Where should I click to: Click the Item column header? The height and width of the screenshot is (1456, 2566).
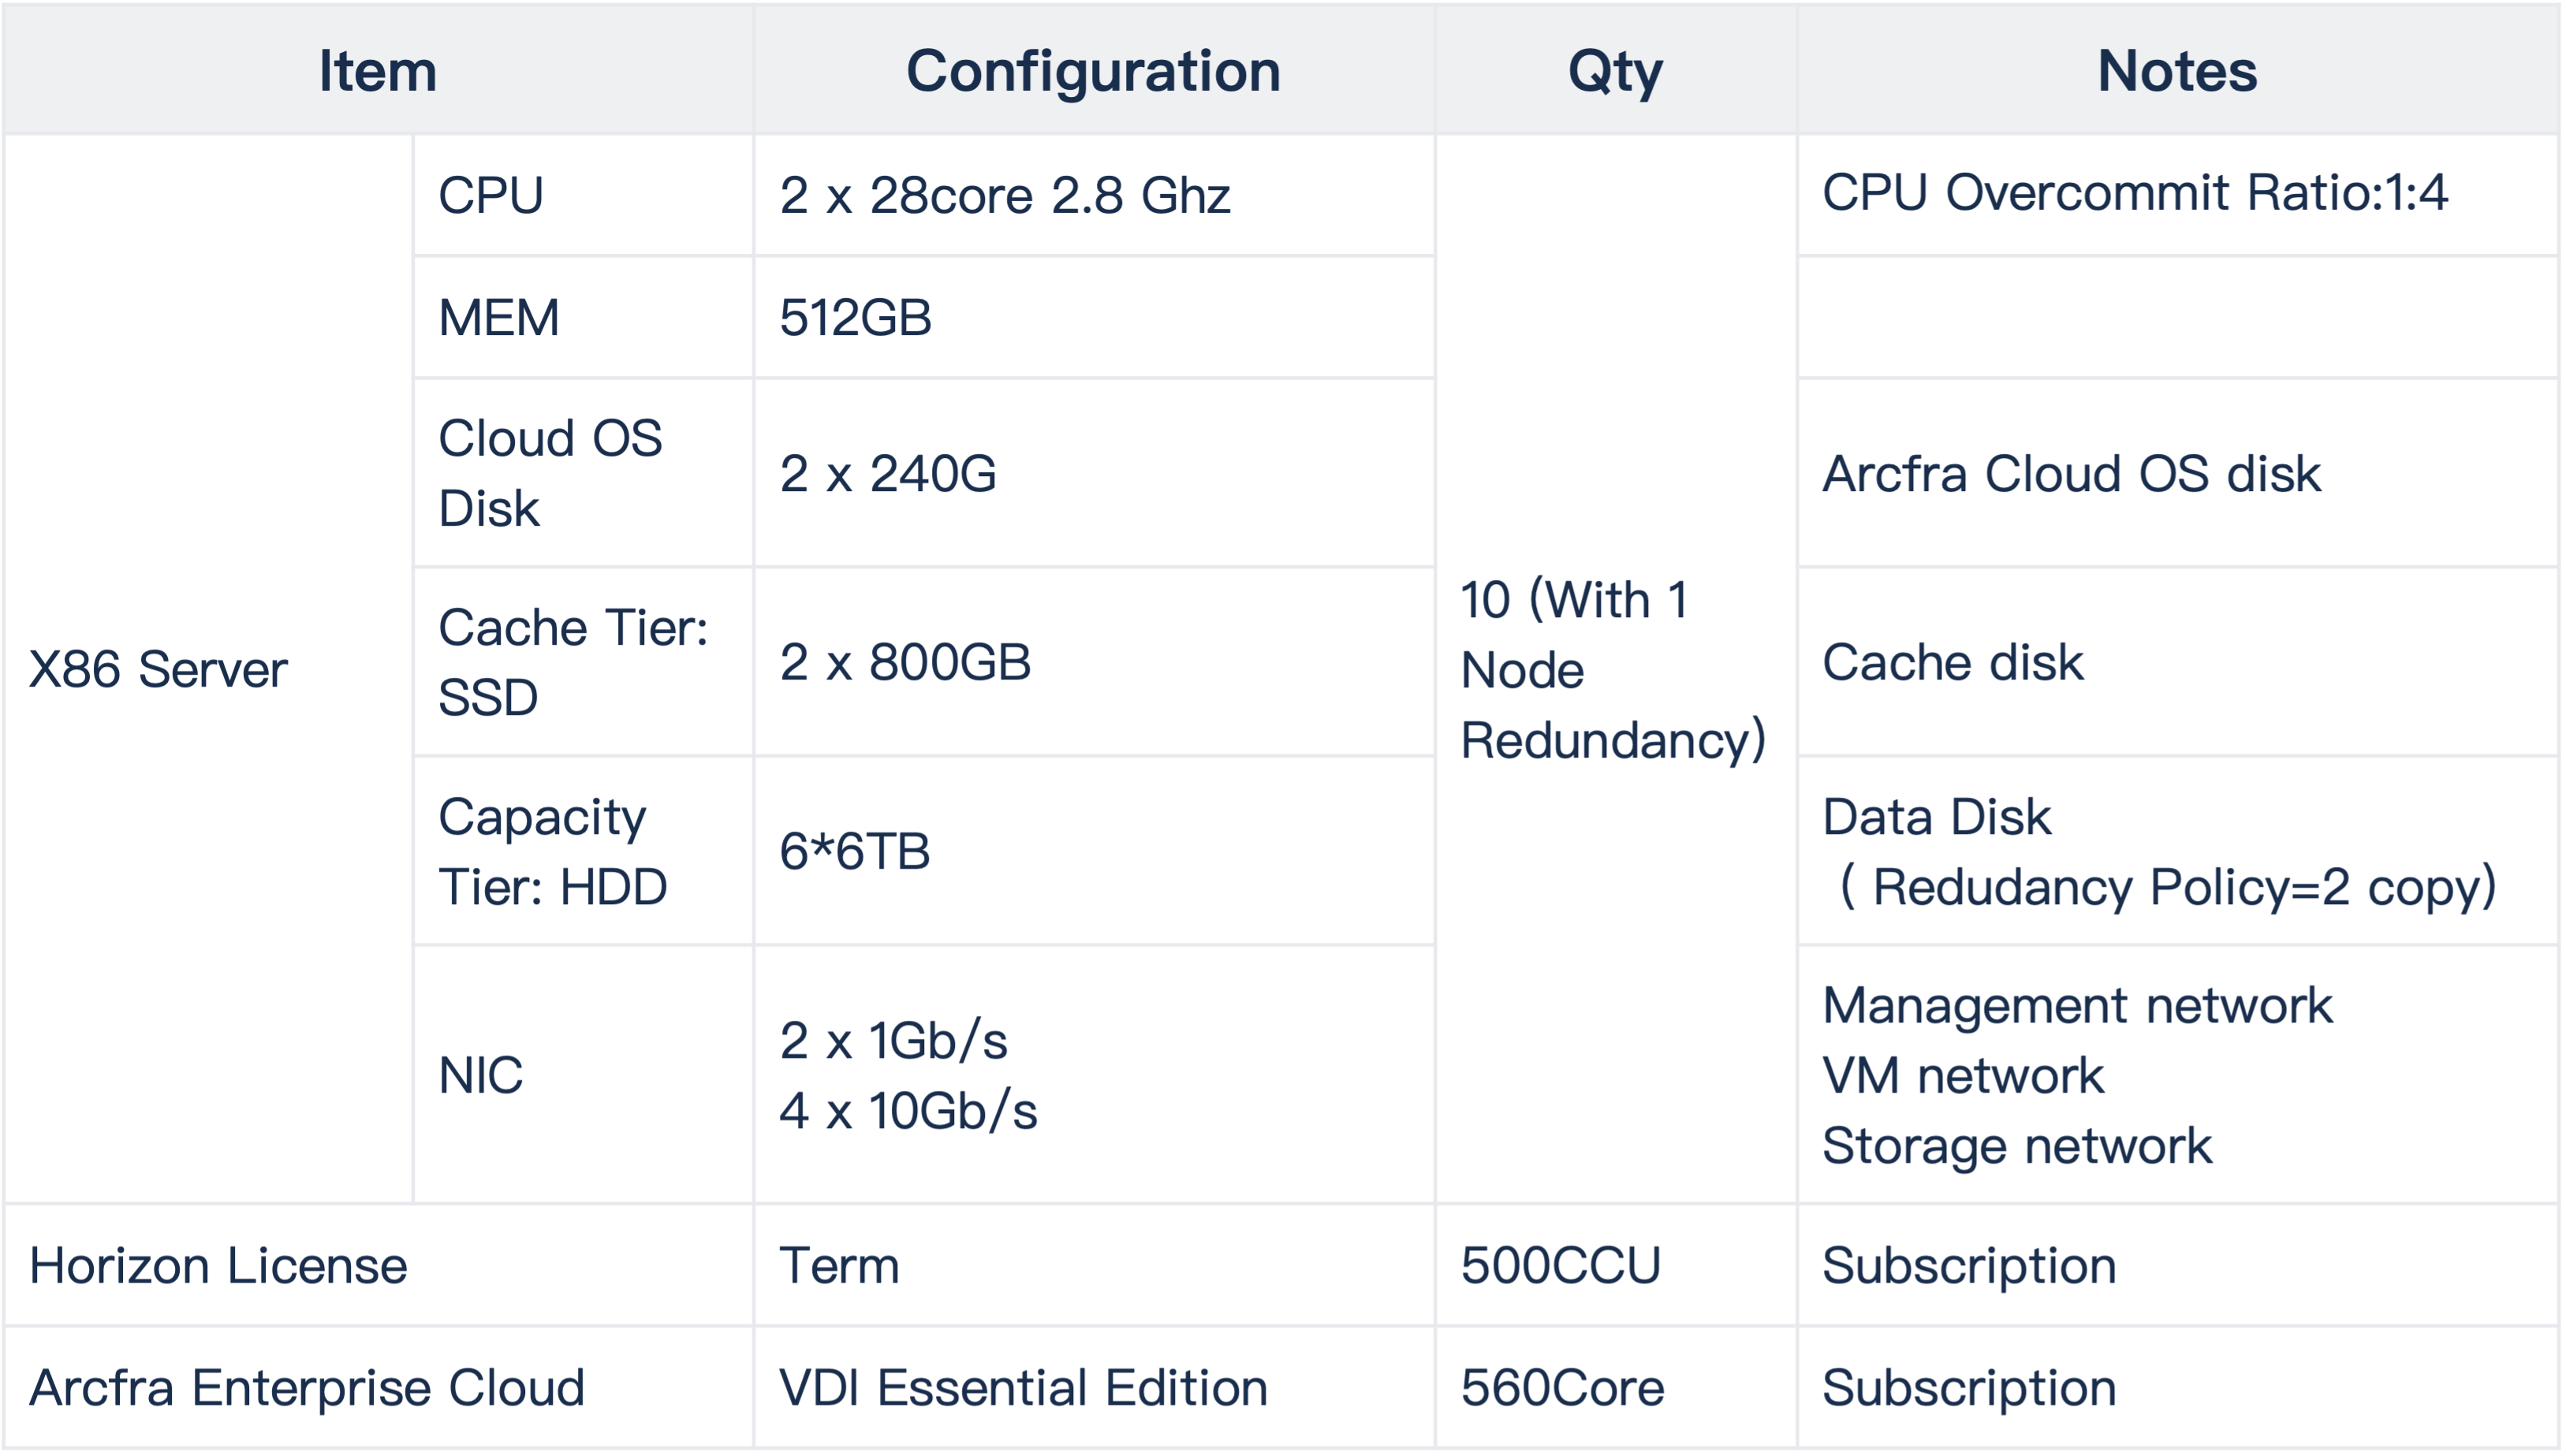coord(378,70)
